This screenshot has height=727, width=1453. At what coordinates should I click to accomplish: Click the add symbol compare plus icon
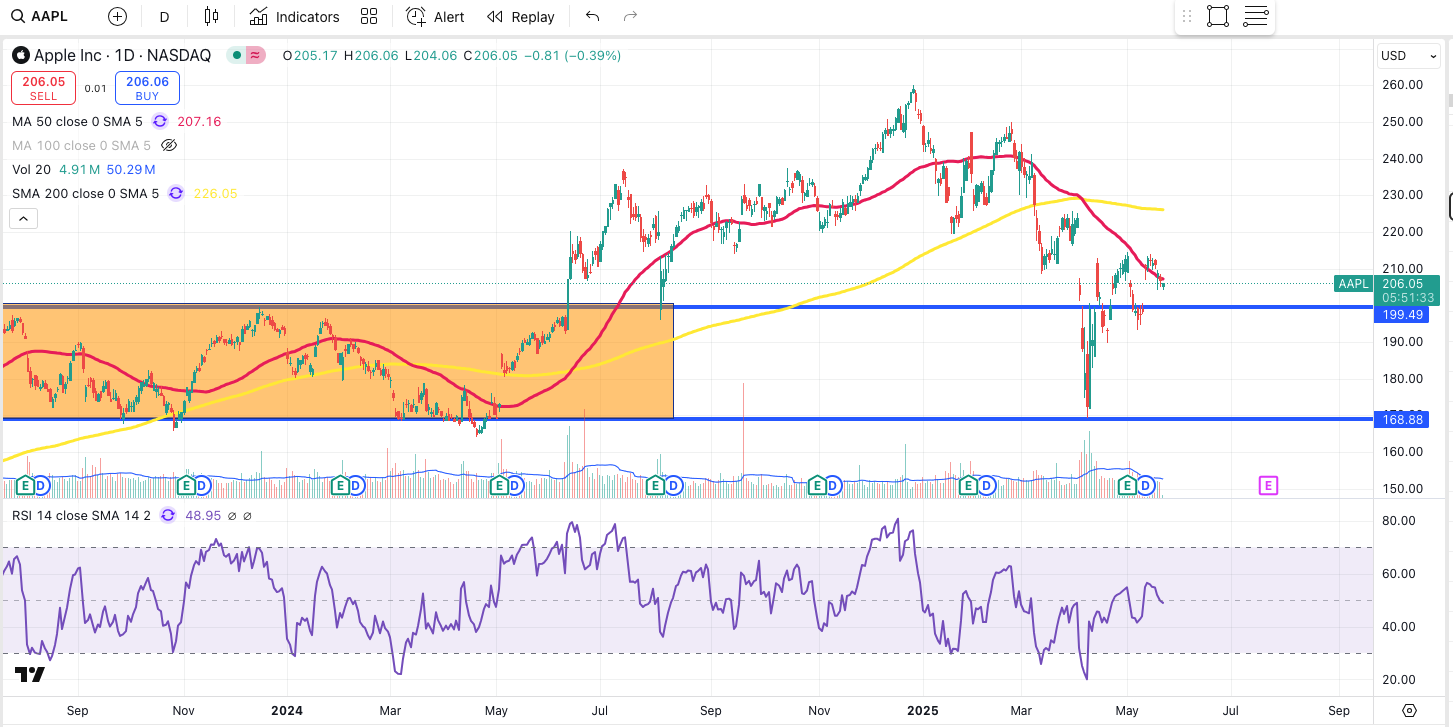point(117,16)
